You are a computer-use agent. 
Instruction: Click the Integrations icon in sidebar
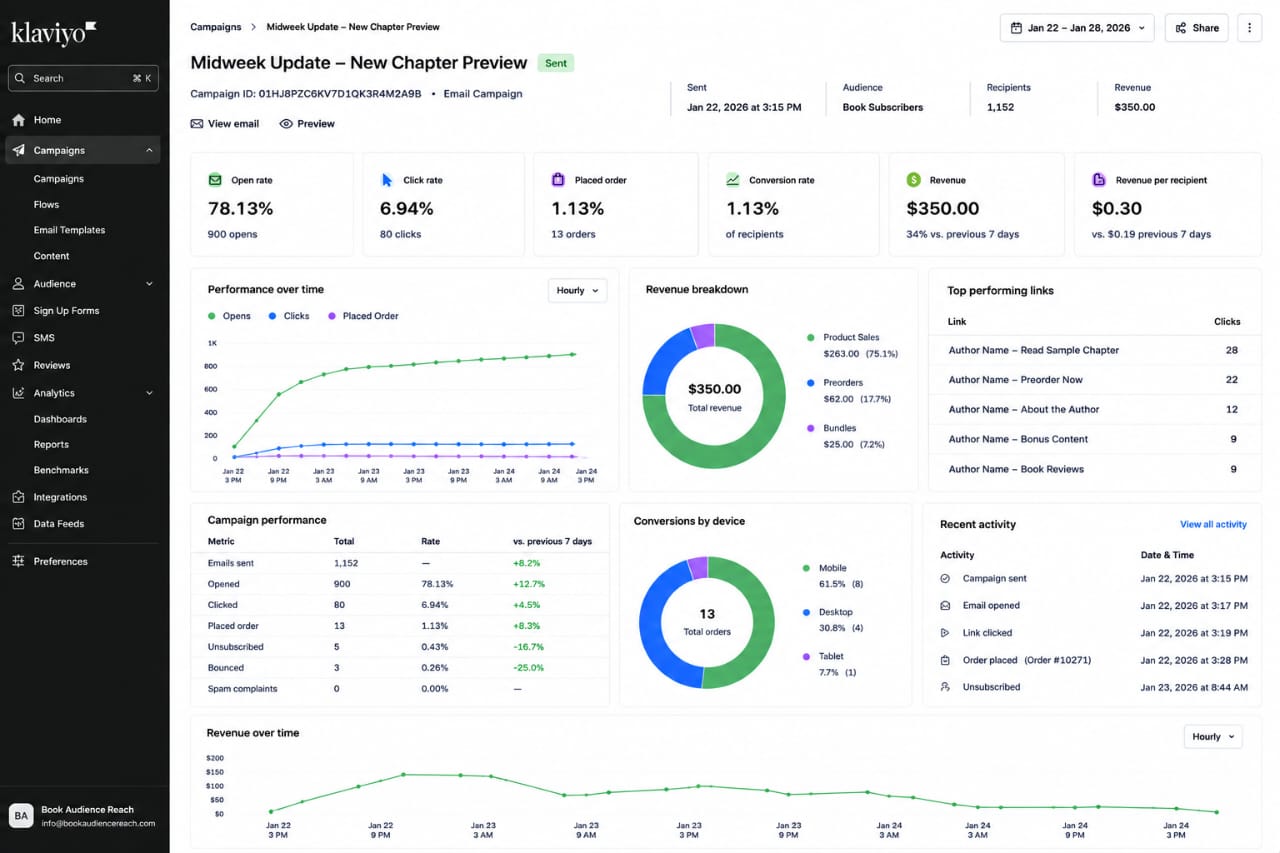(x=18, y=497)
